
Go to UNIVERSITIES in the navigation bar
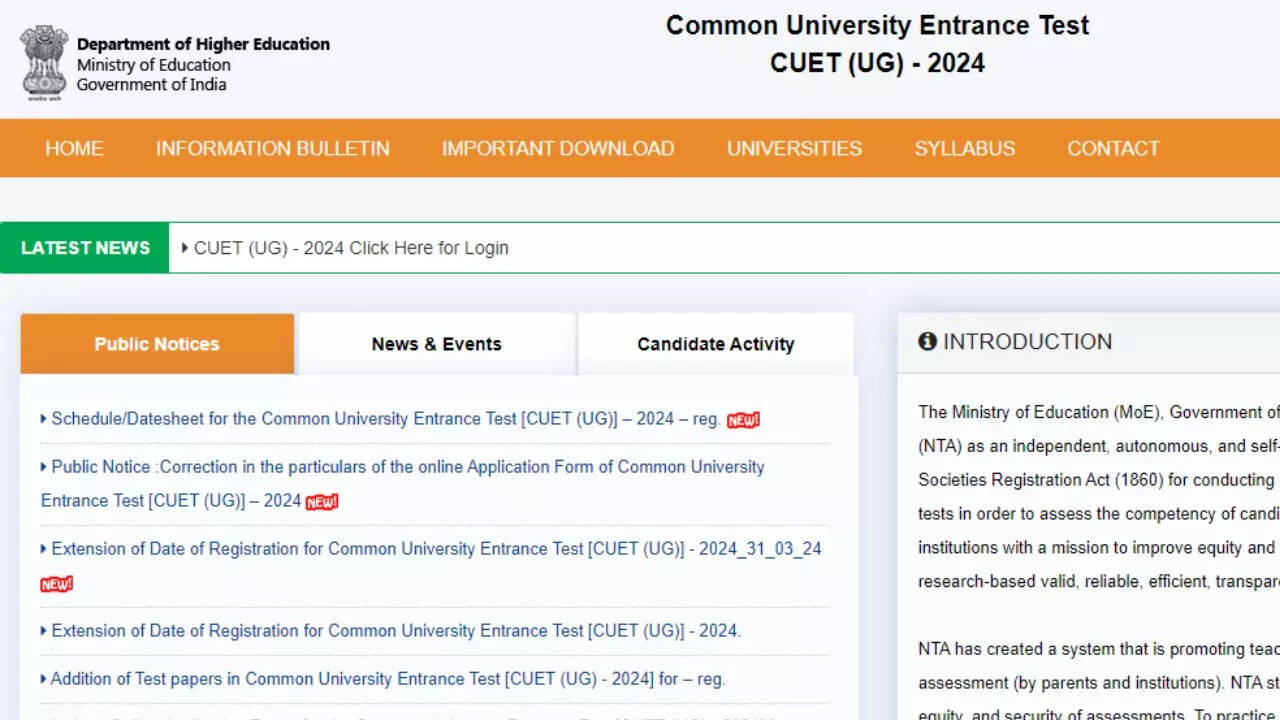(794, 149)
